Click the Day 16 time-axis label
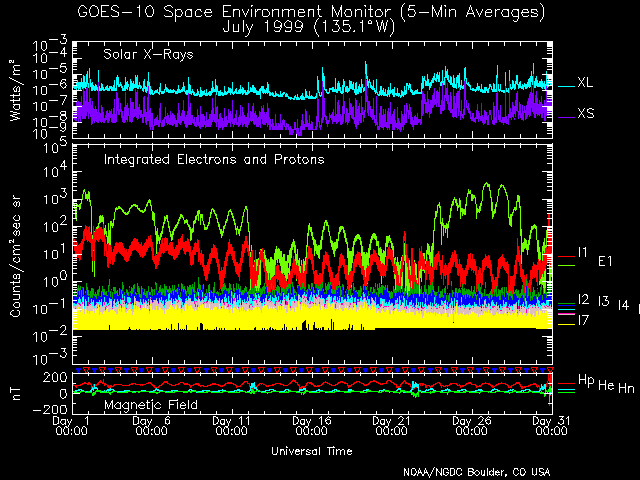Viewport: 640px width, 480px height. click(x=311, y=426)
